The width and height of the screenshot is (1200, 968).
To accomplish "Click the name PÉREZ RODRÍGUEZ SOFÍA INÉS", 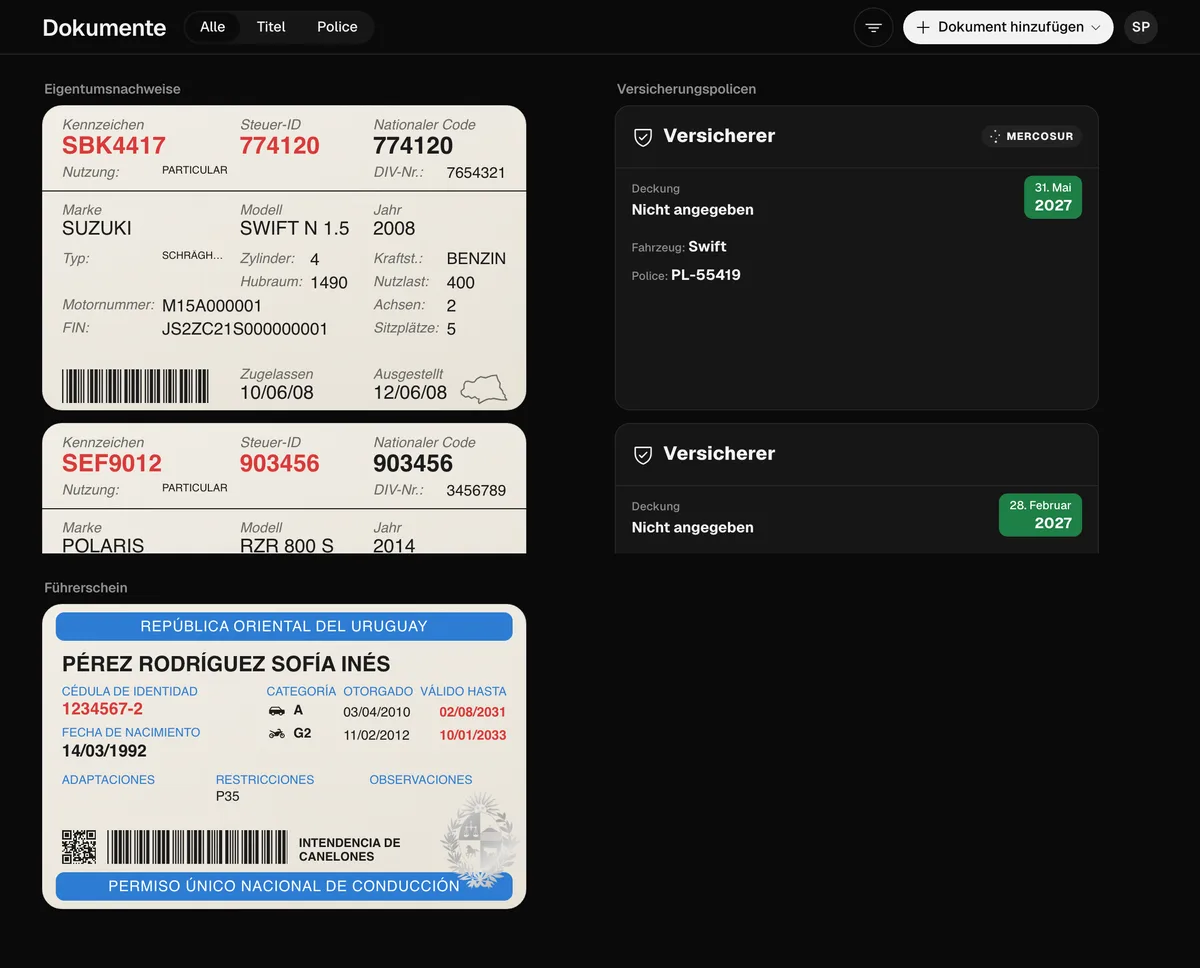I will click(226, 664).
